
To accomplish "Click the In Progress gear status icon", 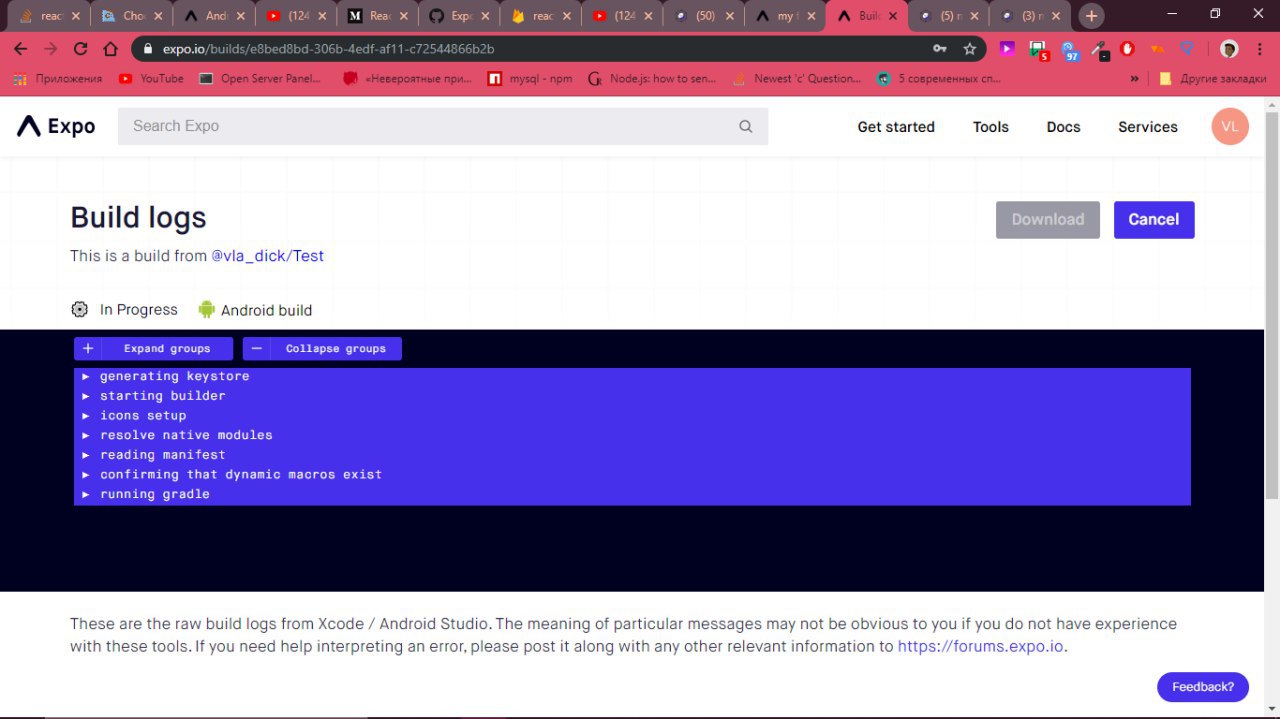I will [80, 309].
